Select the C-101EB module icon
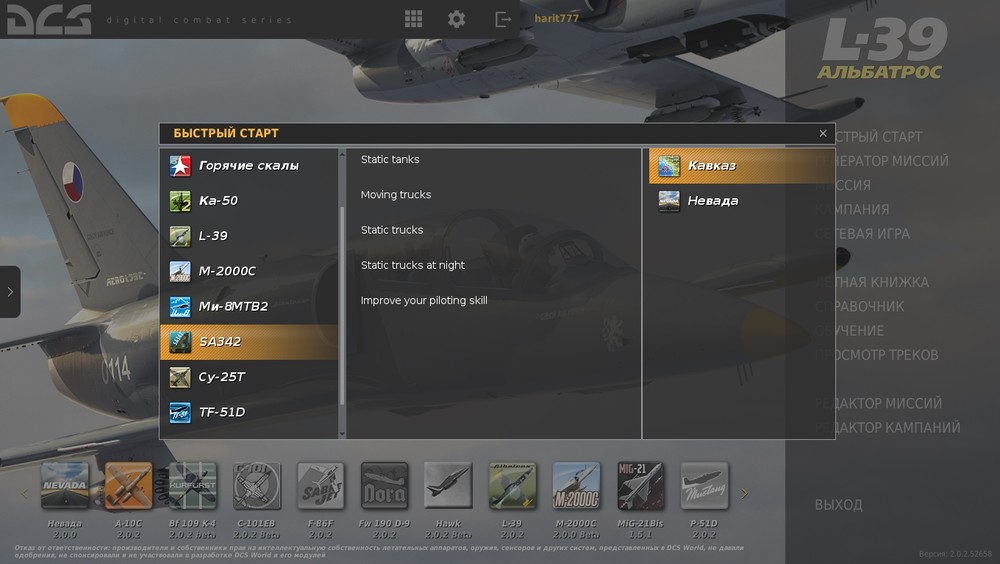Viewport: 1000px width, 564px height. coord(256,486)
